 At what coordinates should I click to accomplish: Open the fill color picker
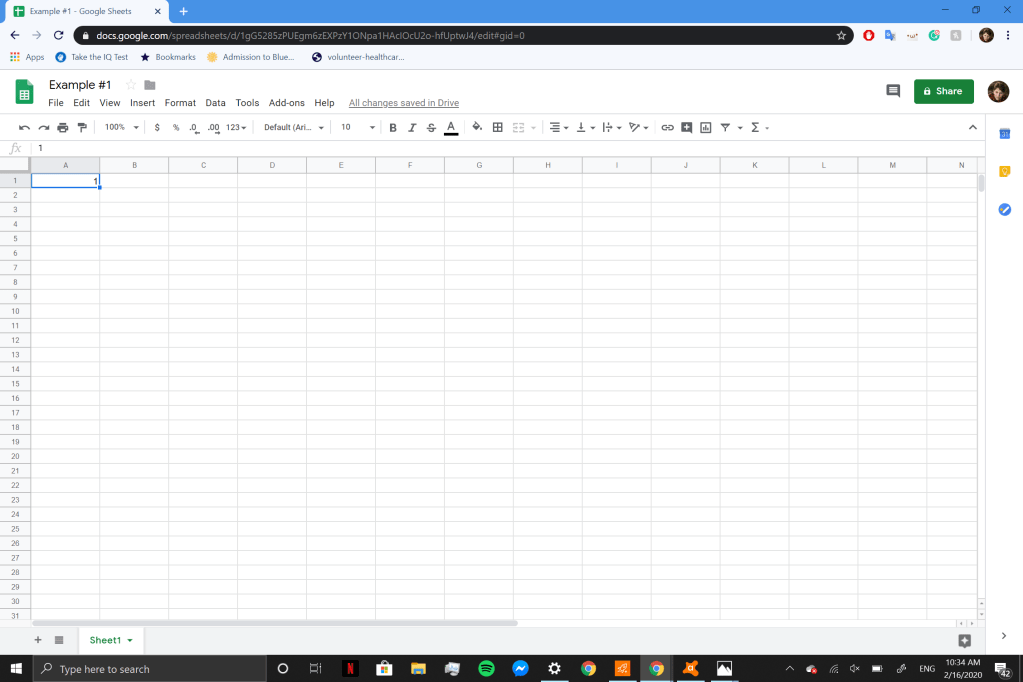click(x=477, y=128)
